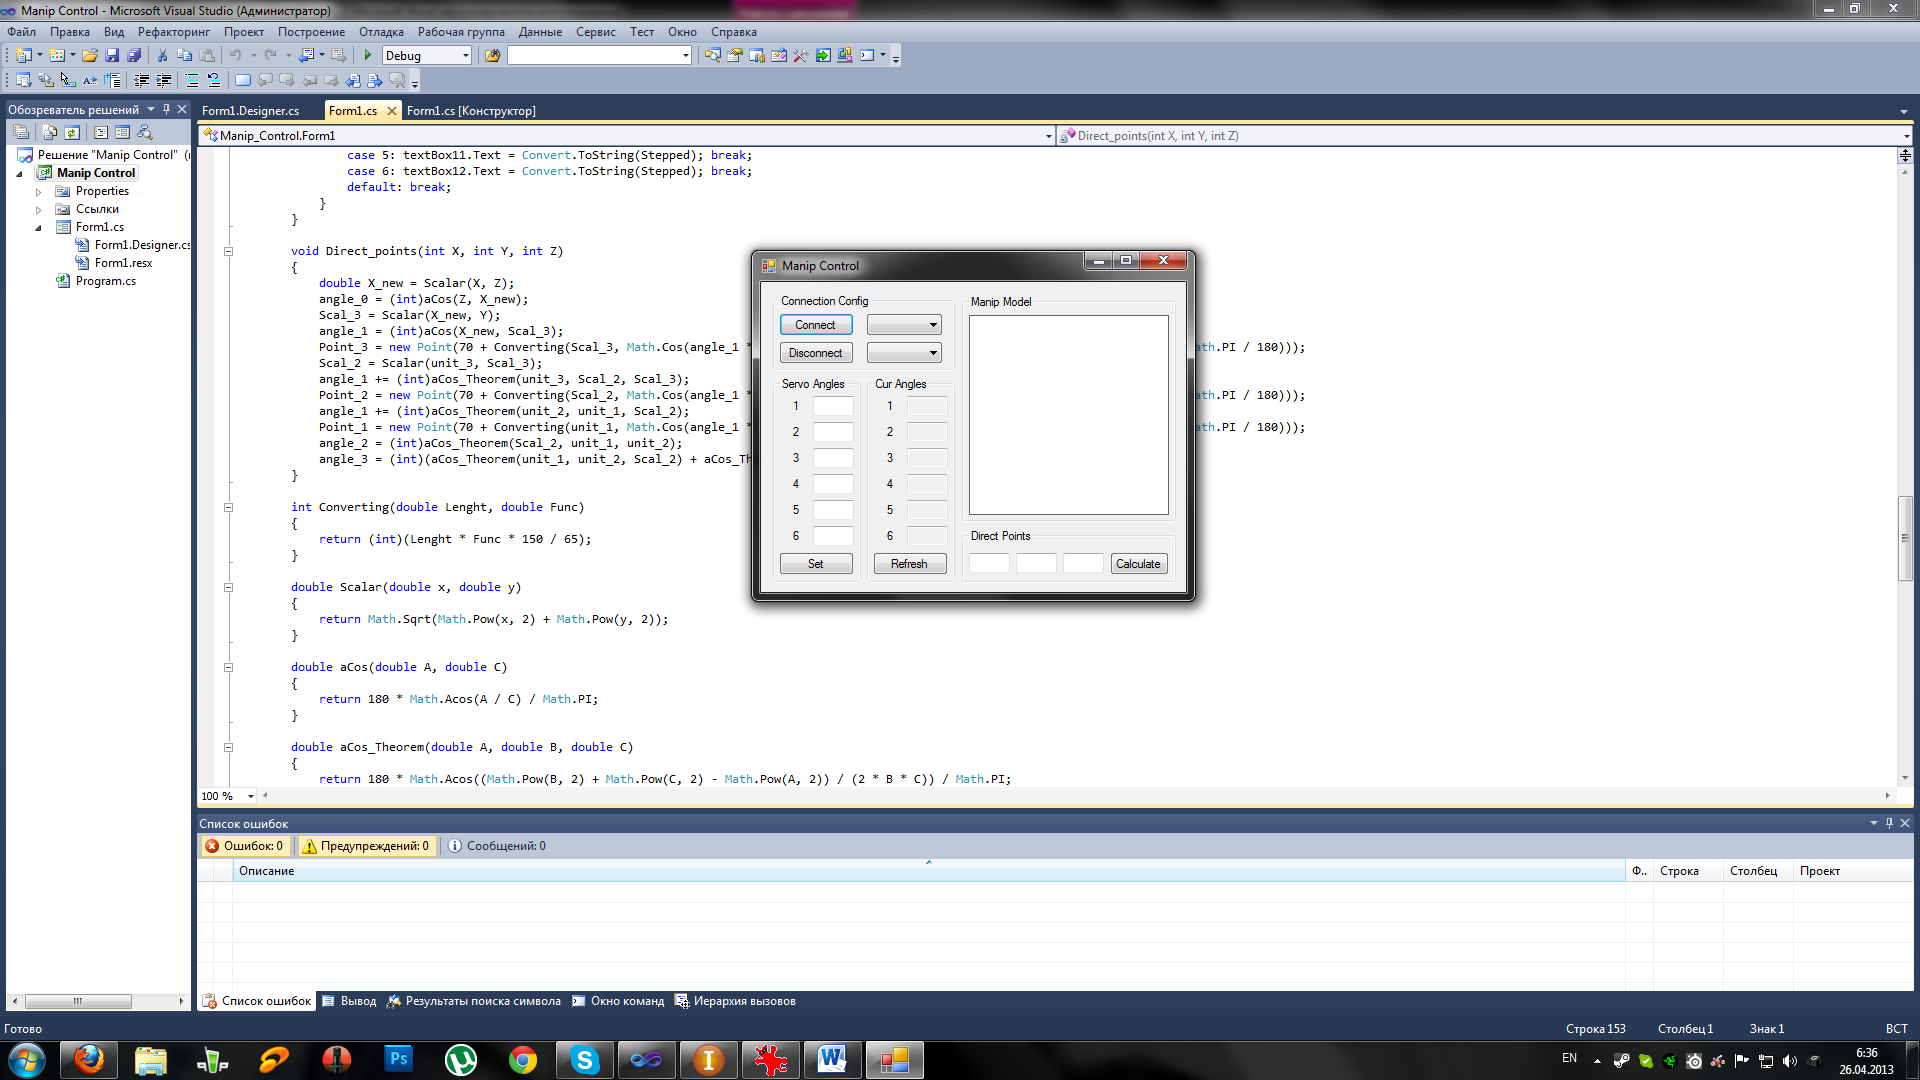
Task: Click the code editor vertical scrollbar thumb
Action: click(x=1905, y=538)
